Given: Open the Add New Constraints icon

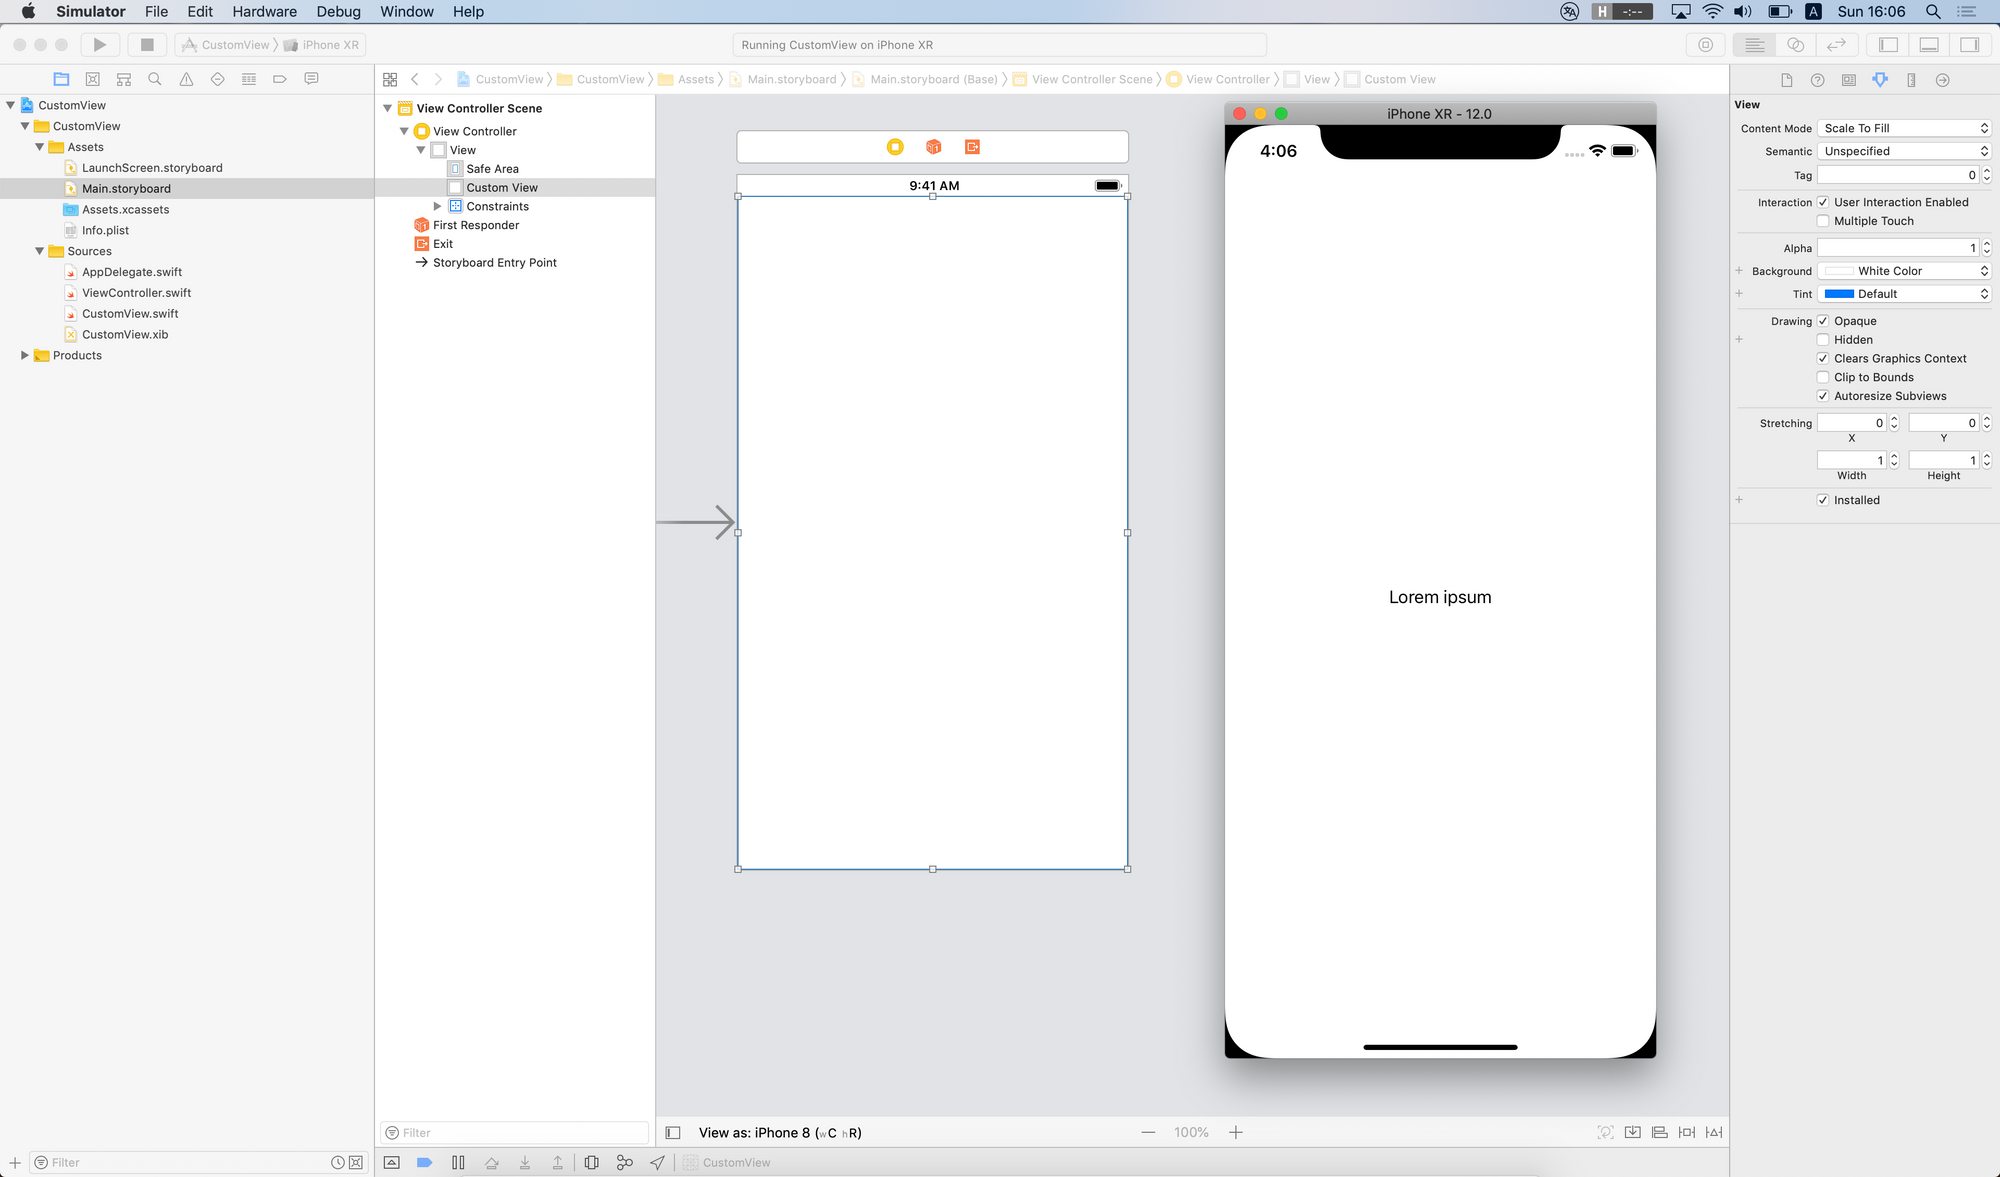Looking at the screenshot, I should tap(1687, 1132).
